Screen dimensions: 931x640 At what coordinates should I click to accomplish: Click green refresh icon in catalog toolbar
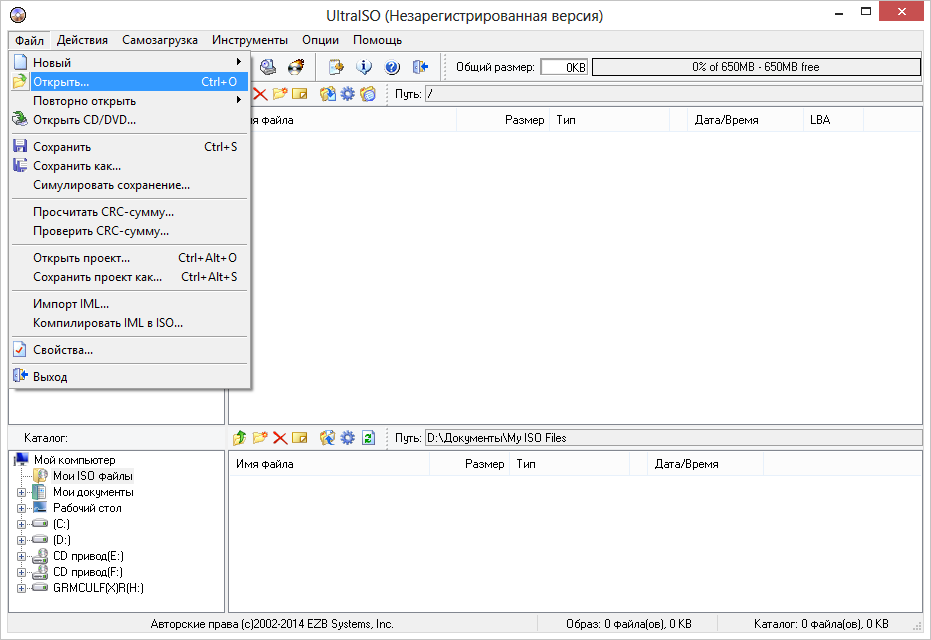pyautogui.click(x=368, y=438)
